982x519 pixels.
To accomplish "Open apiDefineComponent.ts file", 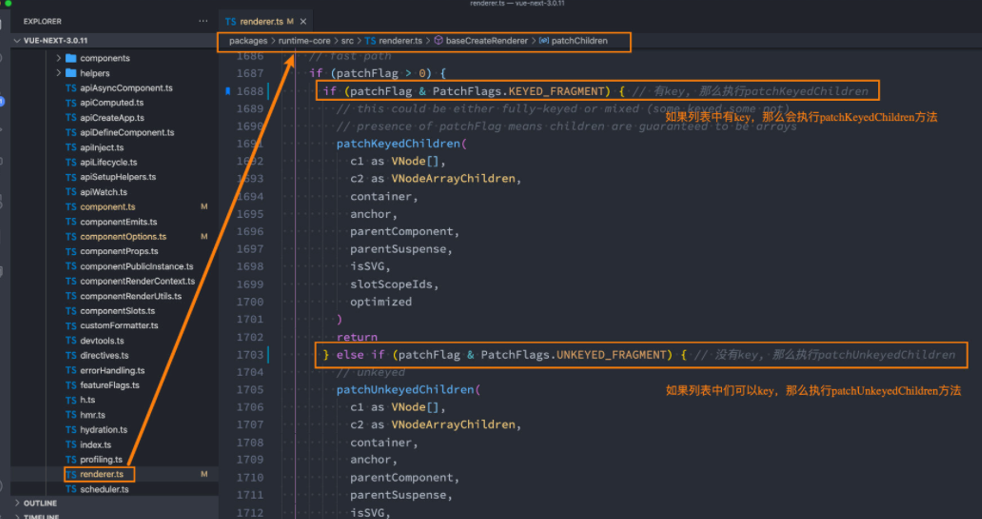I will 127,133.
